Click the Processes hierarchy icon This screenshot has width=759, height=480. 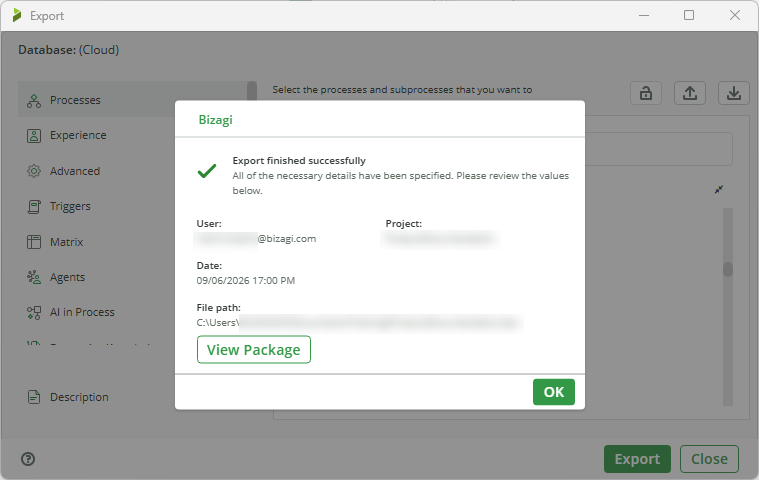[x=34, y=101]
